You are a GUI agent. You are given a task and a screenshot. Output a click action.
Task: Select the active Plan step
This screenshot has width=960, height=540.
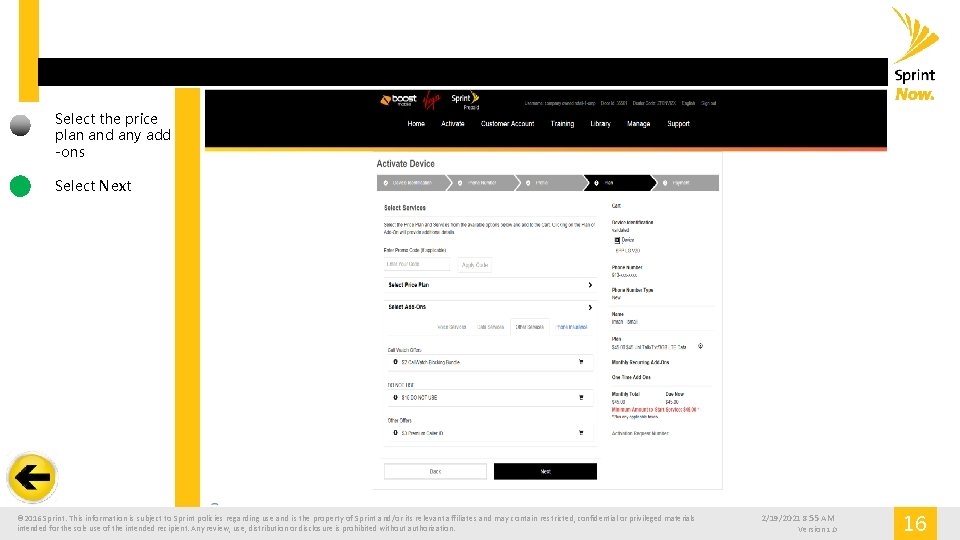619,183
